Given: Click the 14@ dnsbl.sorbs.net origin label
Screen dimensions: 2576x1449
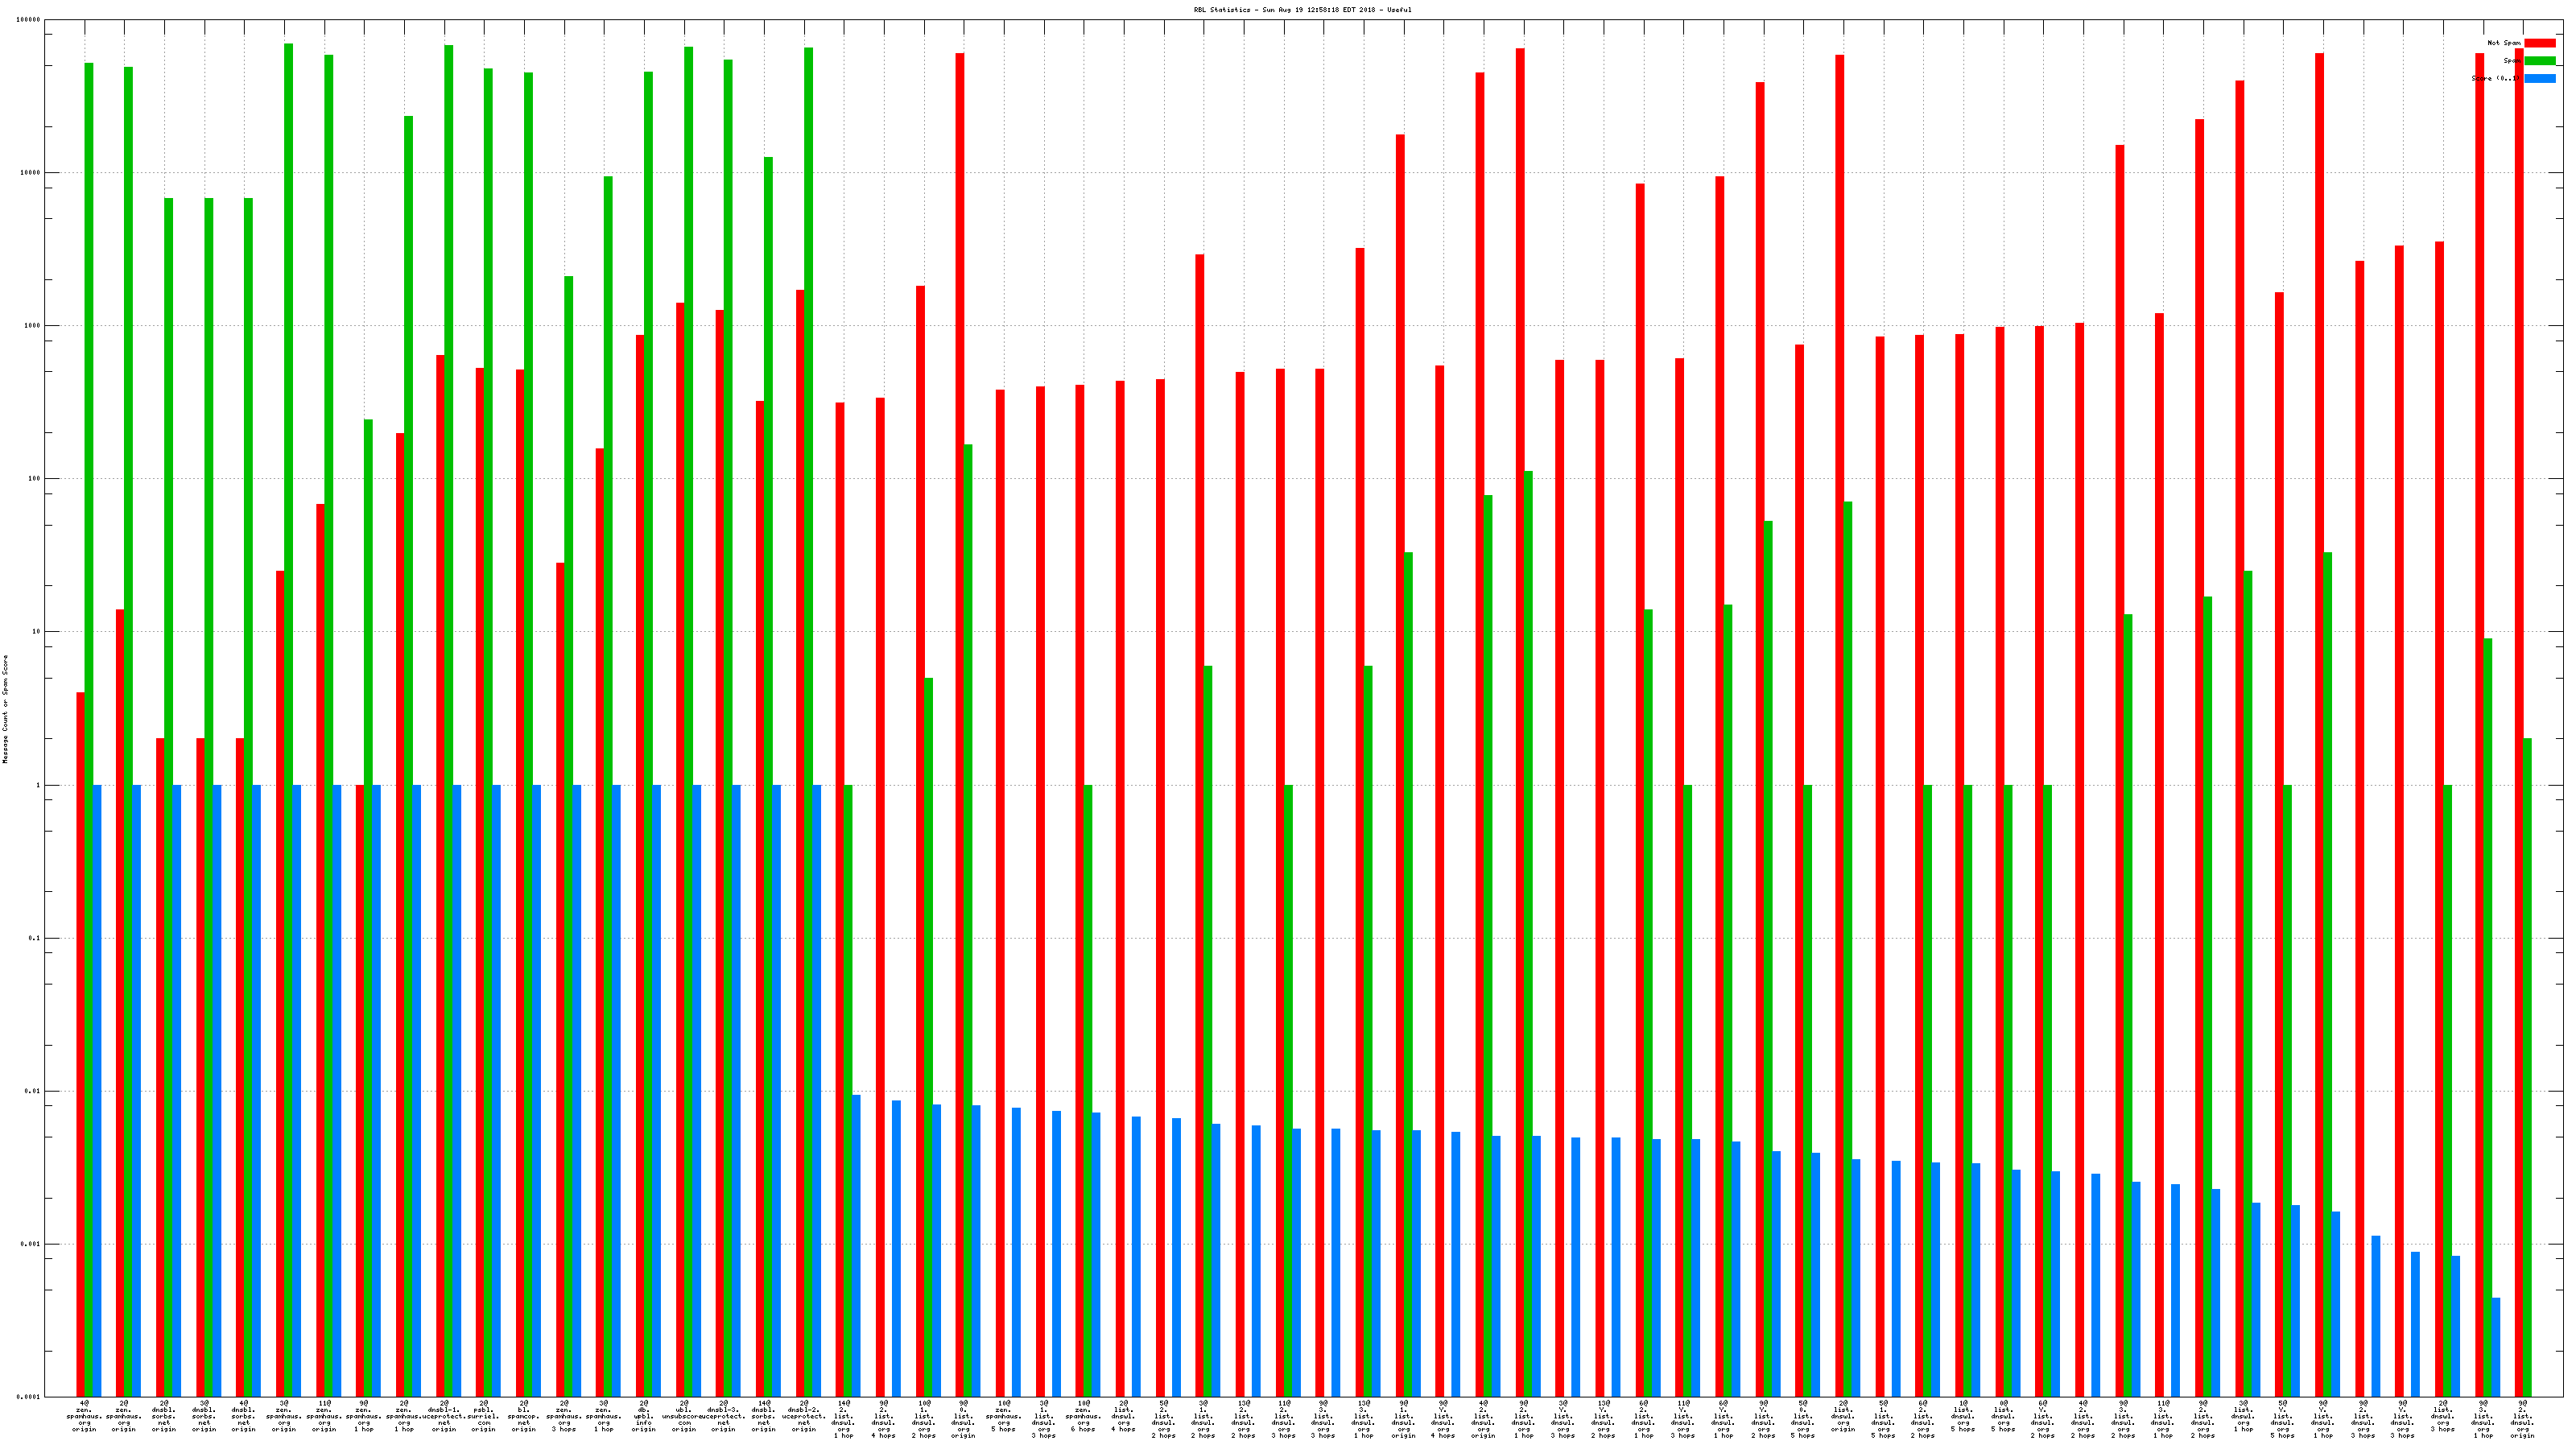Looking at the screenshot, I should (x=764, y=1416).
